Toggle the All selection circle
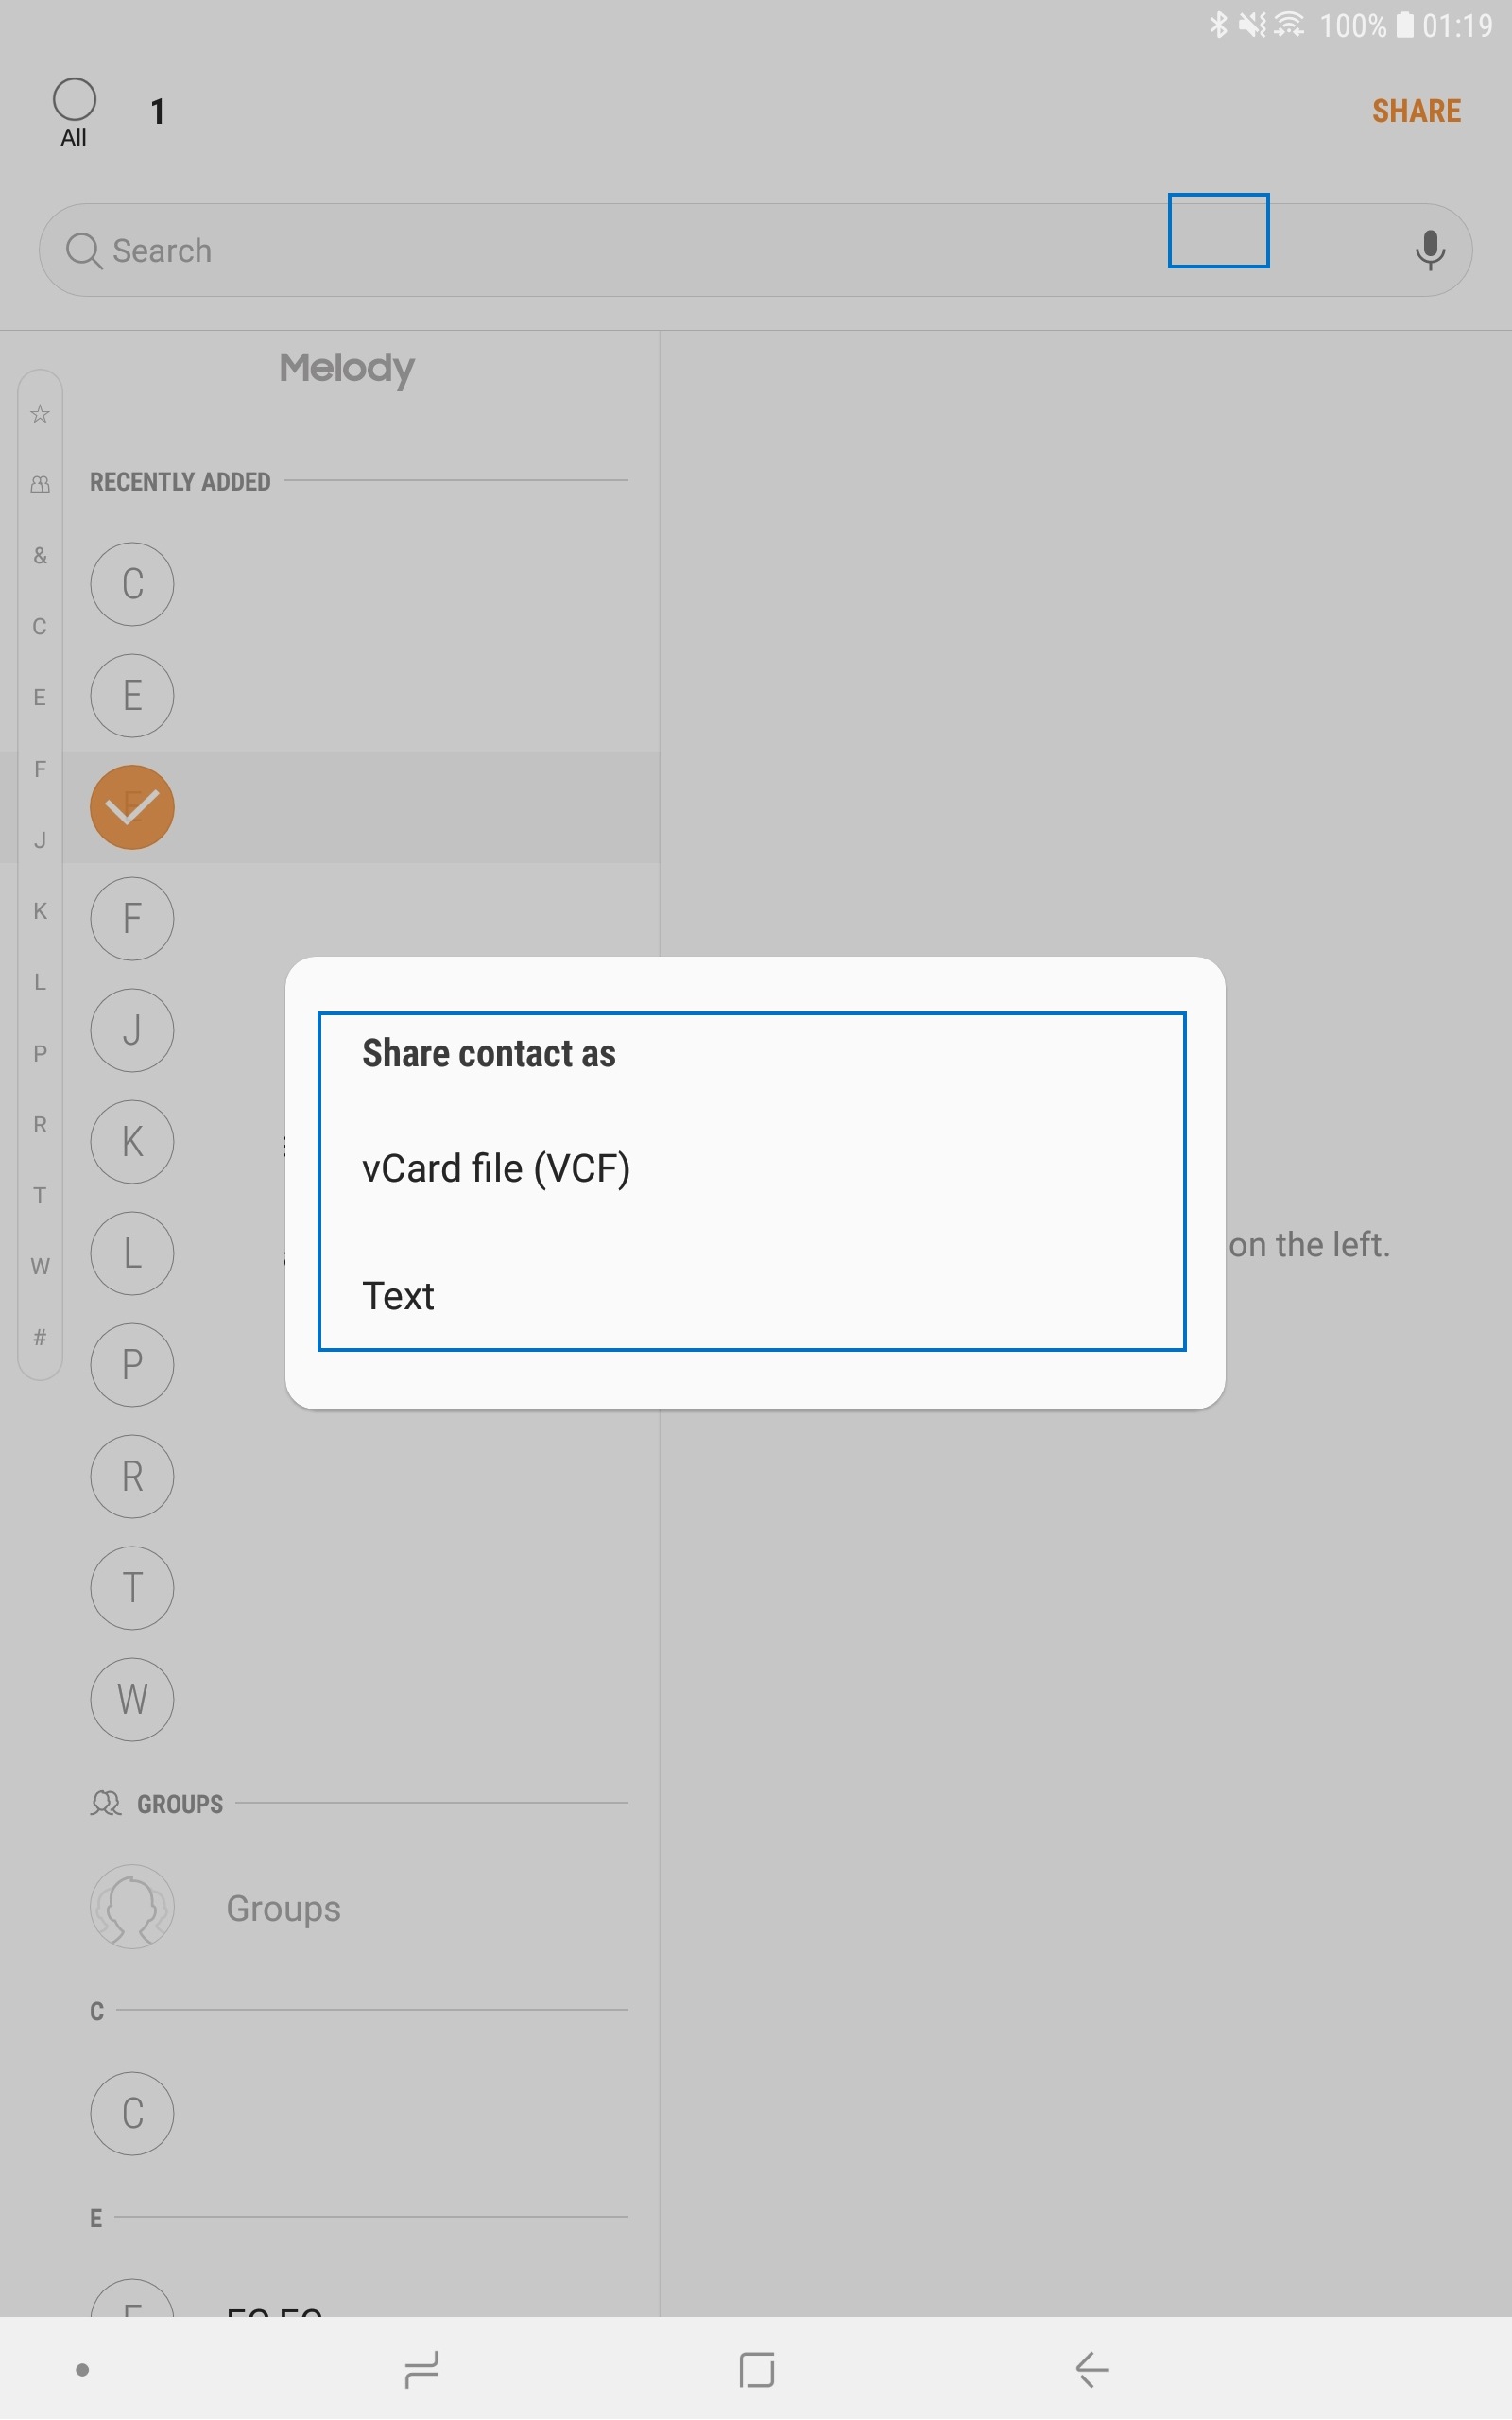The image size is (1512, 2420). pyautogui.click(x=74, y=100)
